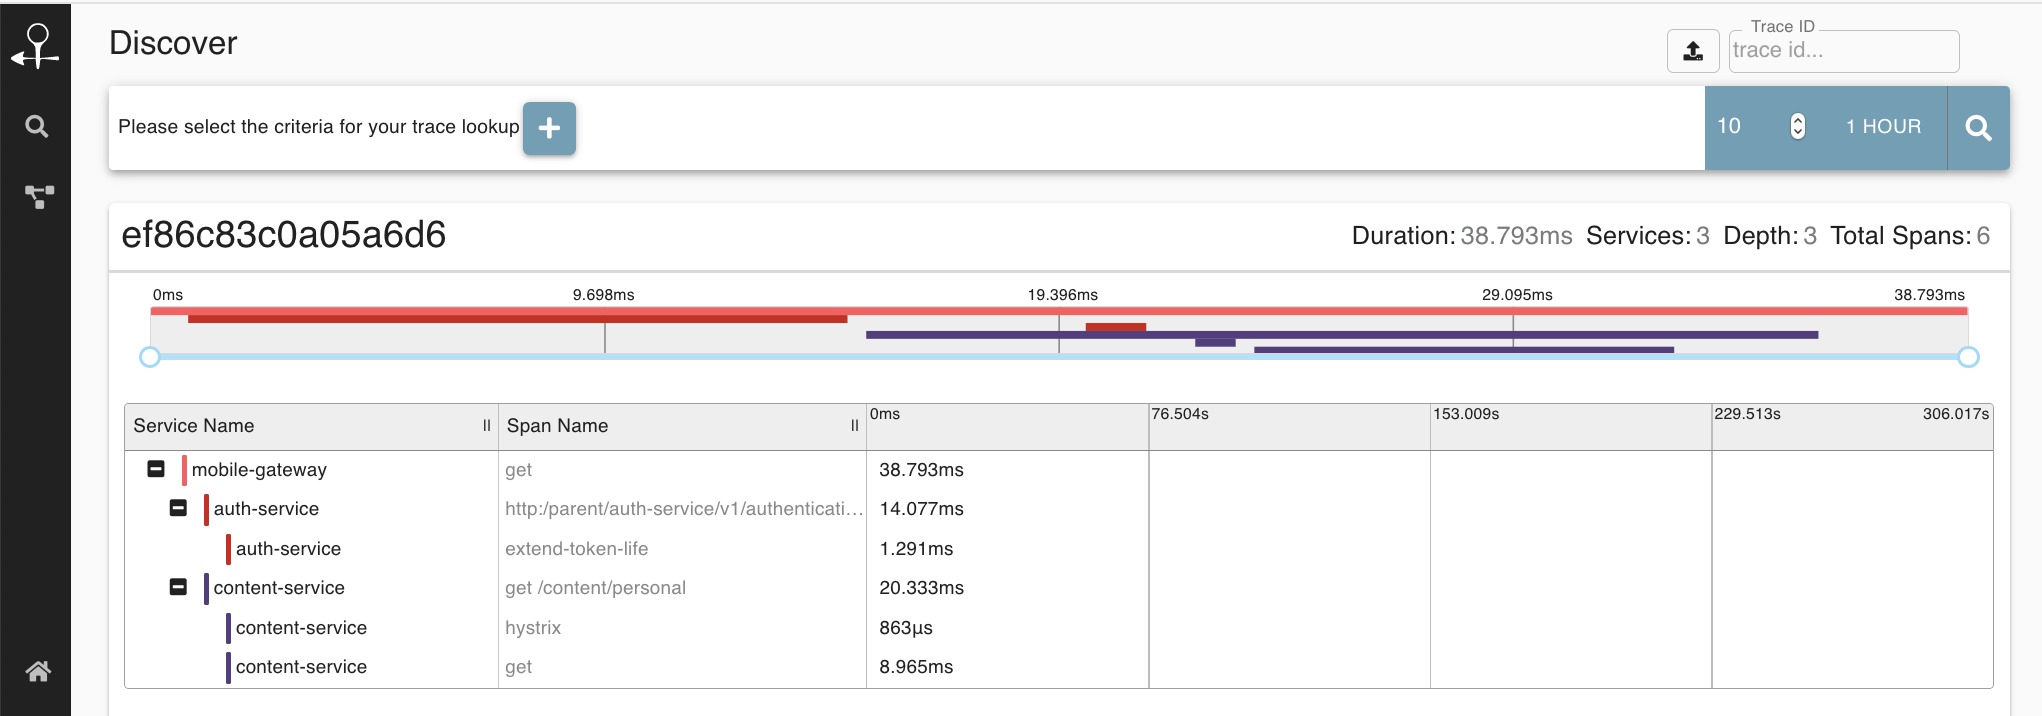Collapse the content-service child spans
2042x716 pixels.
click(x=178, y=587)
